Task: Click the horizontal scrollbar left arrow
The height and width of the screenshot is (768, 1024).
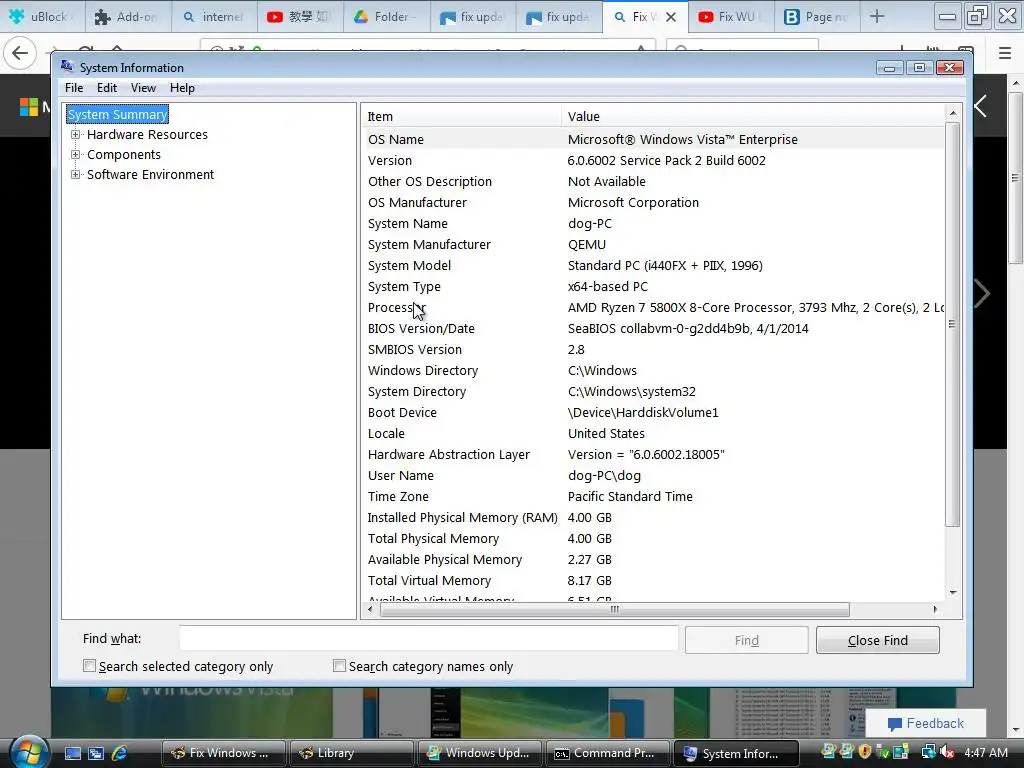Action: coord(370,609)
